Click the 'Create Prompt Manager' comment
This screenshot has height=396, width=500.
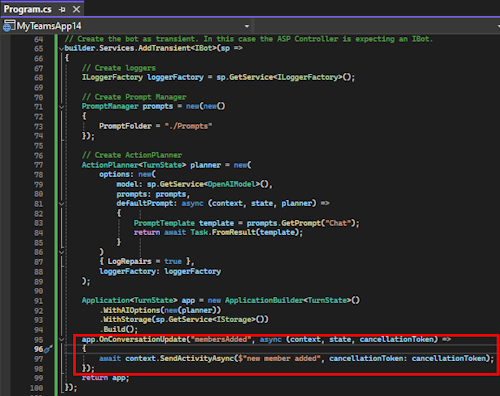tap(134, 97)
